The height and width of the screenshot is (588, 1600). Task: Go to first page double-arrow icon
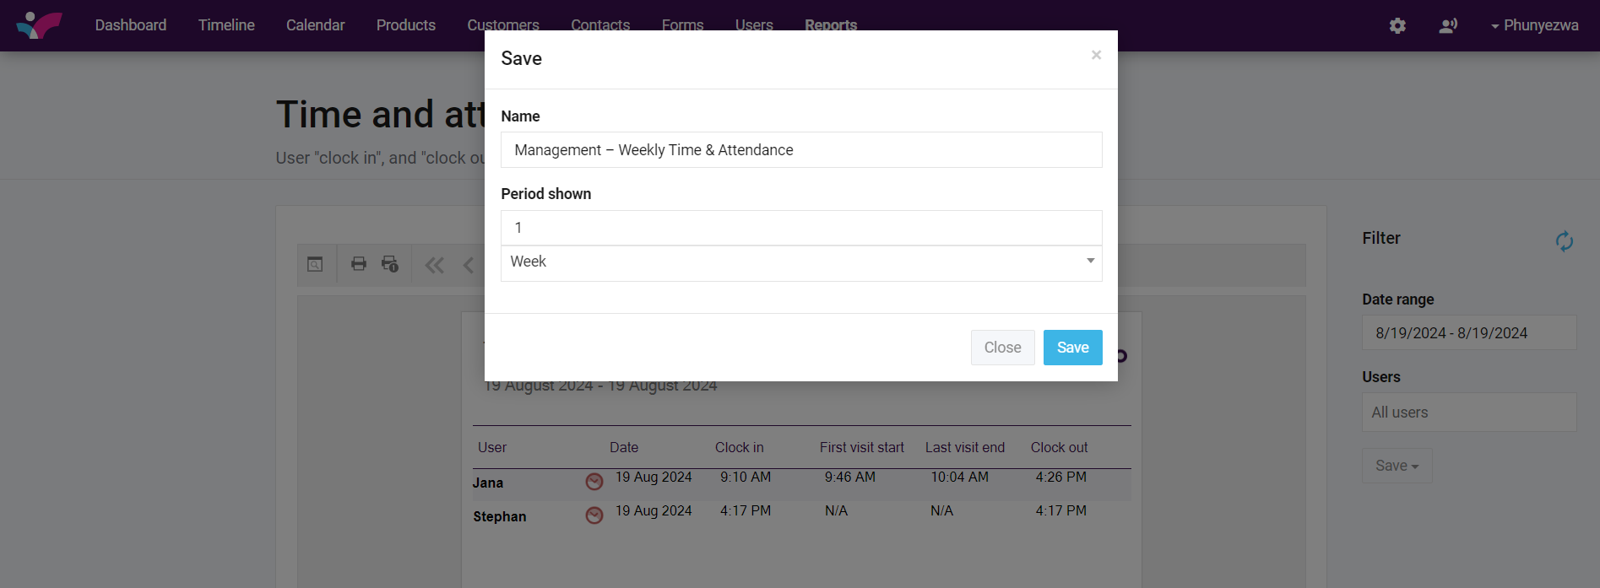(434, 265)
